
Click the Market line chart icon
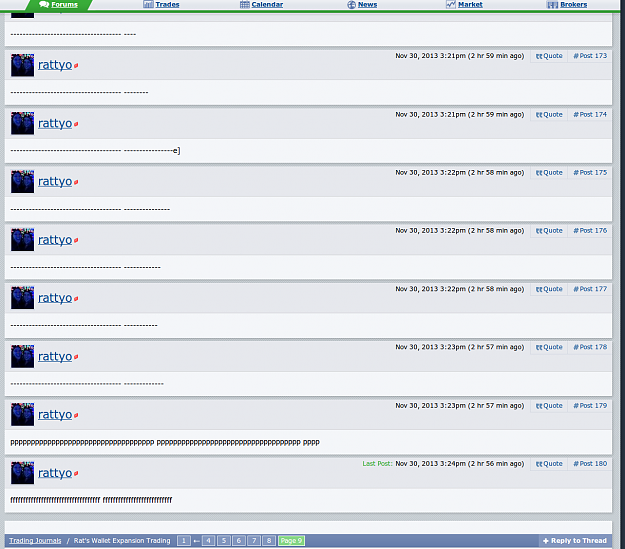[x=451, y=5]
